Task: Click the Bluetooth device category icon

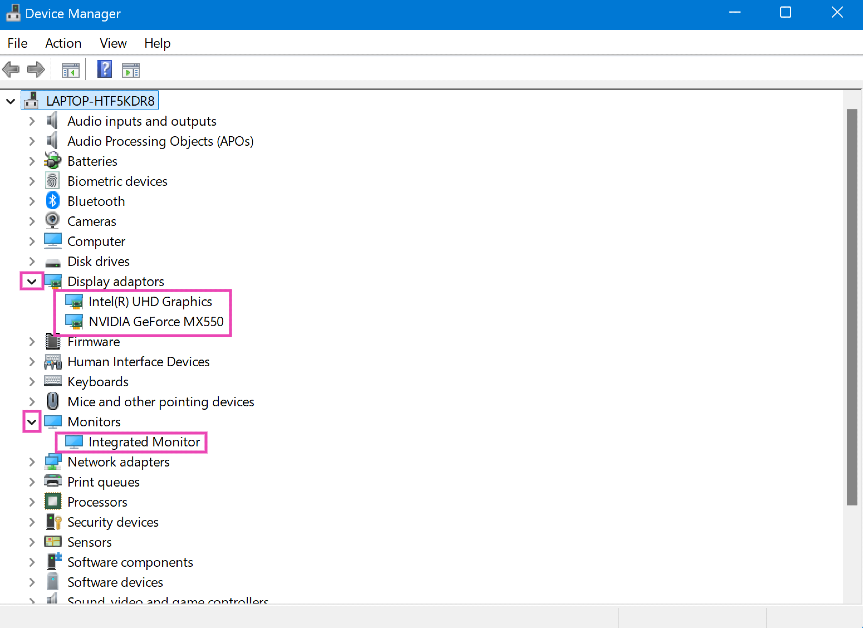Action: click(53, 201)
